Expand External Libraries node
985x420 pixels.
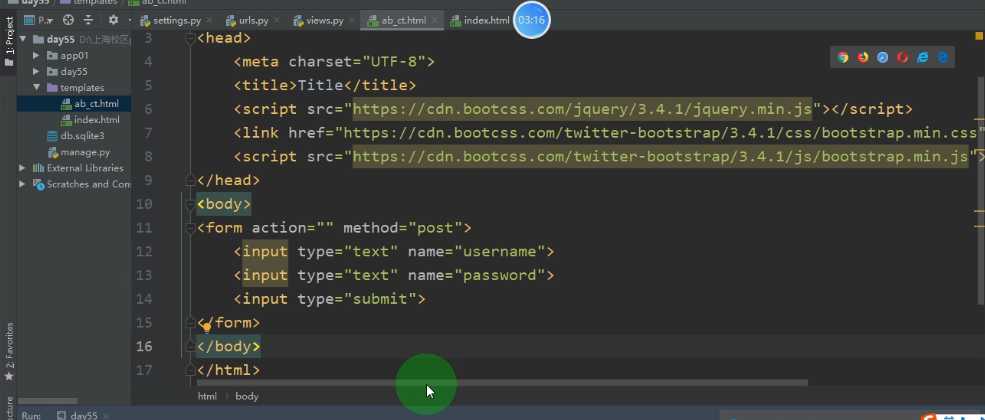tap(23, 168)
